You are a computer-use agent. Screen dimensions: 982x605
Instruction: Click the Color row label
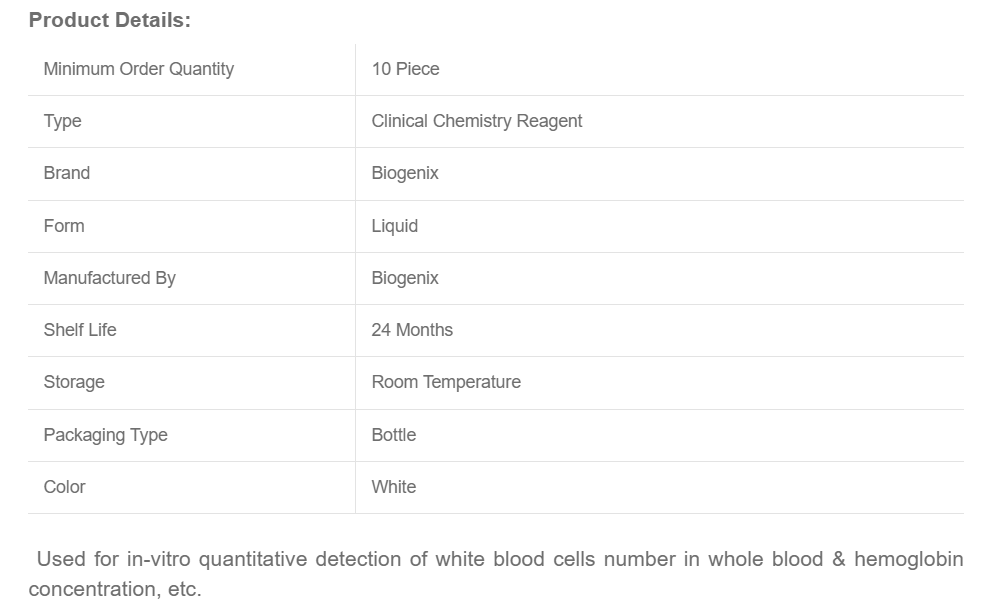click(x=64, y=487)
